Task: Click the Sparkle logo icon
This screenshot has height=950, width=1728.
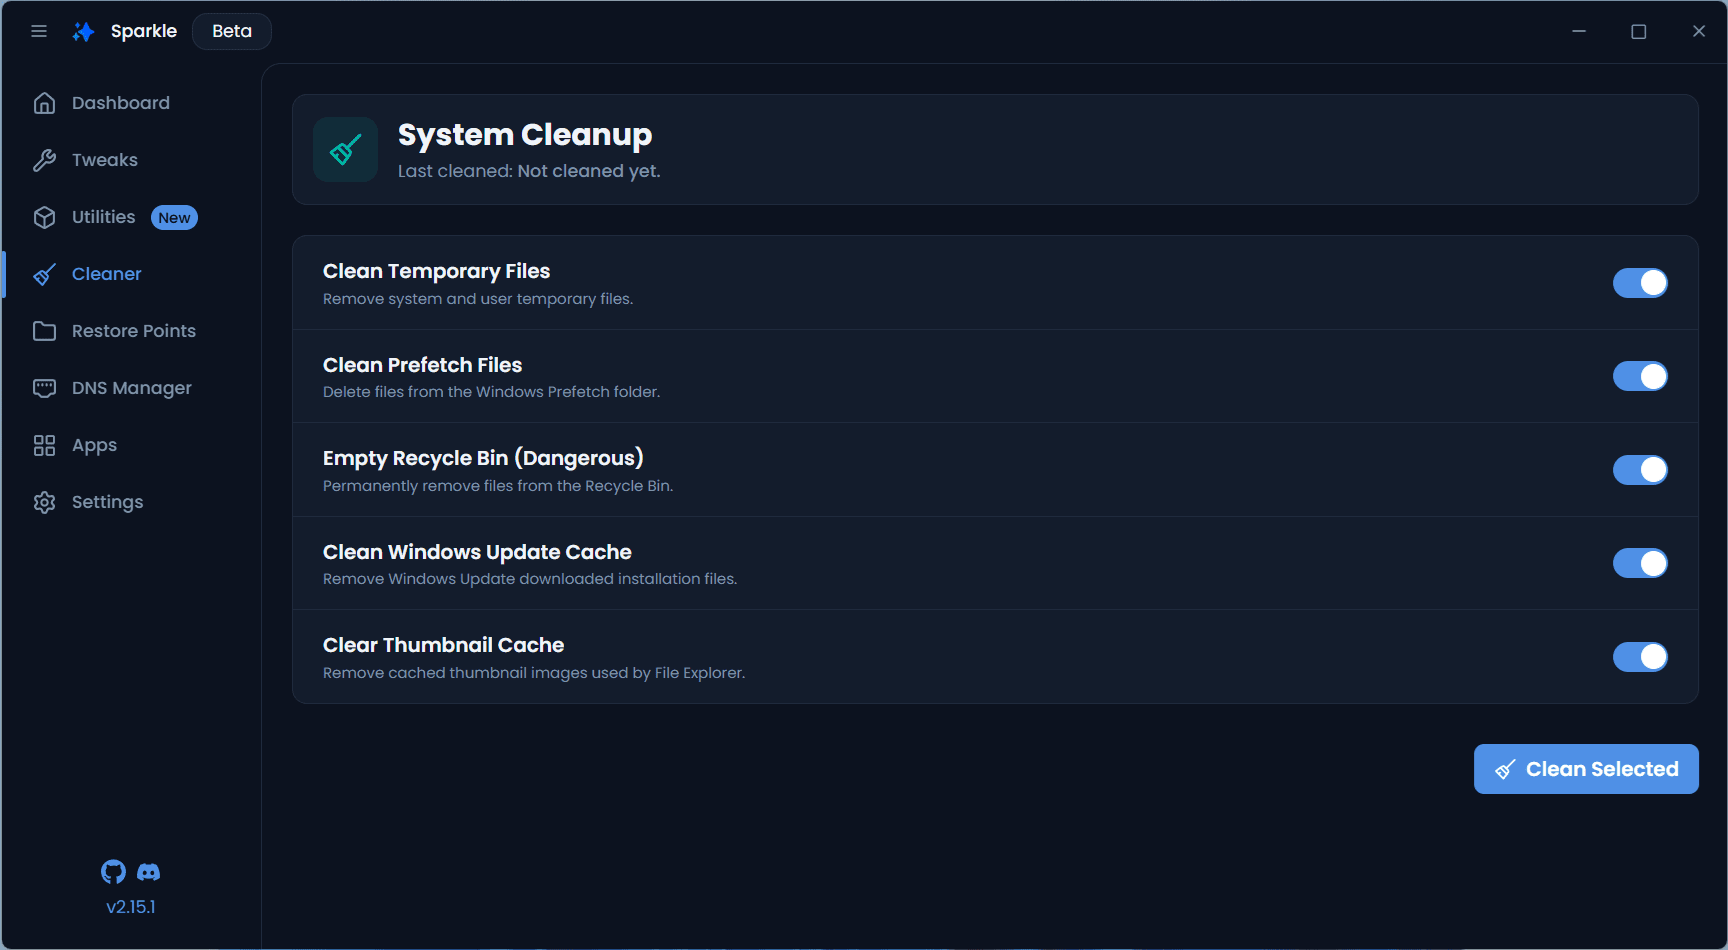Action: tap(84, 32)
